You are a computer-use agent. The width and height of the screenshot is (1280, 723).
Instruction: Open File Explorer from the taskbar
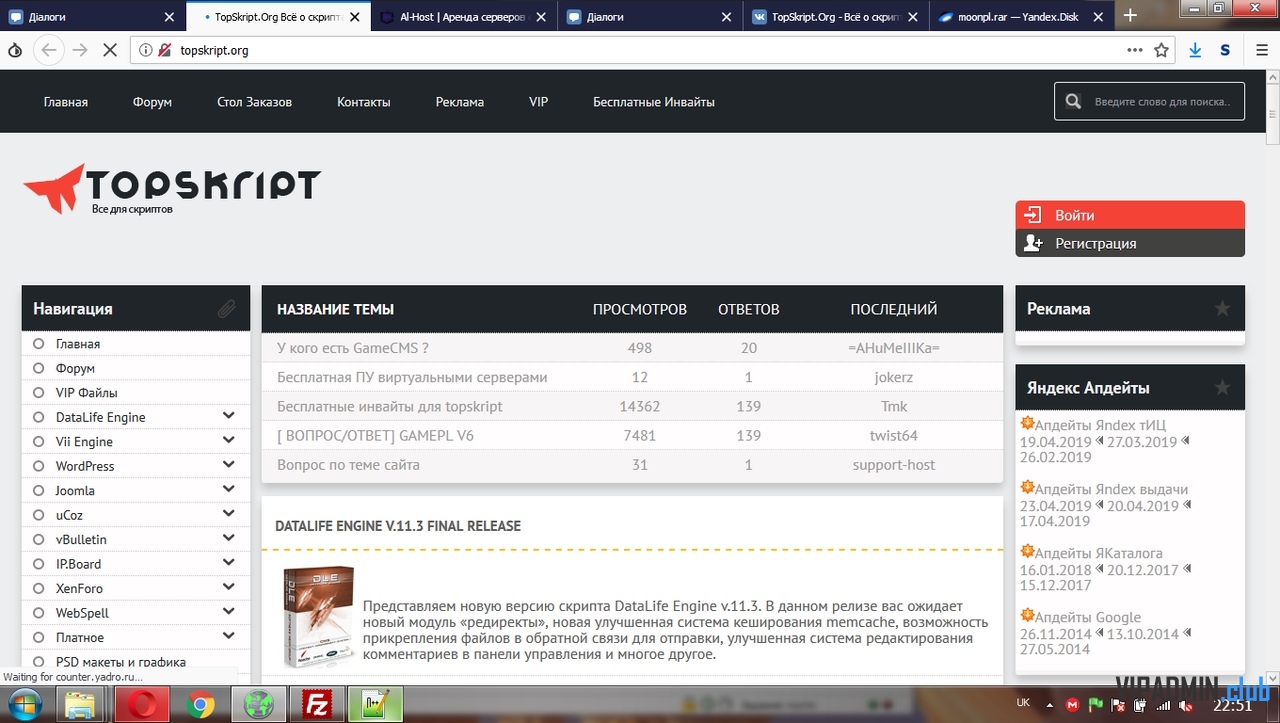82,704
